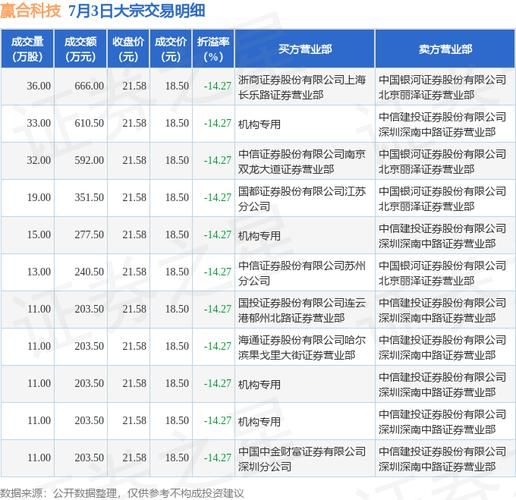Click 21.58 closing price in 19.00 row
516x500 pixels.
(134, 198)
